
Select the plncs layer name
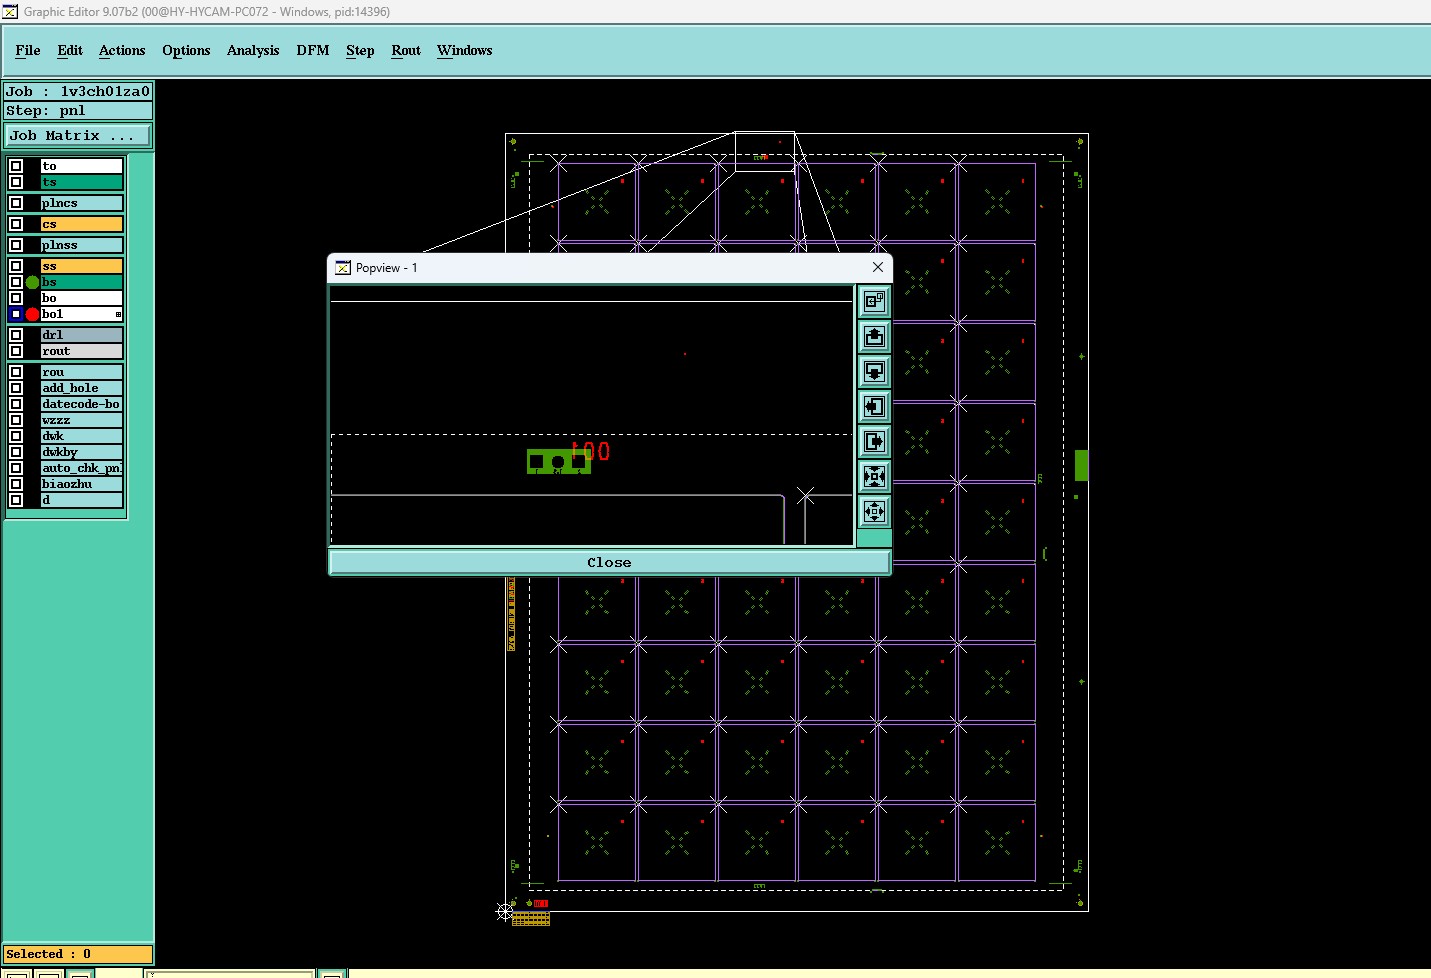point(82,203)
